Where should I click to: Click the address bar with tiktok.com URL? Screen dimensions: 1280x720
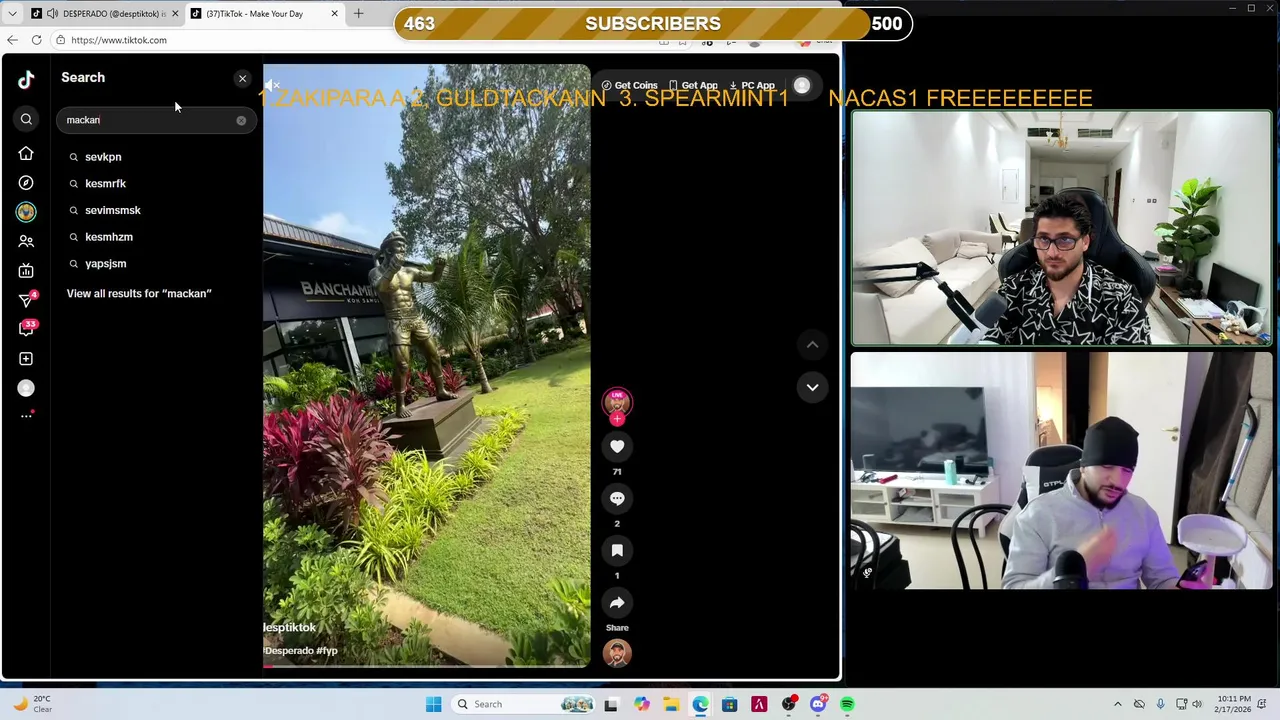350,40
